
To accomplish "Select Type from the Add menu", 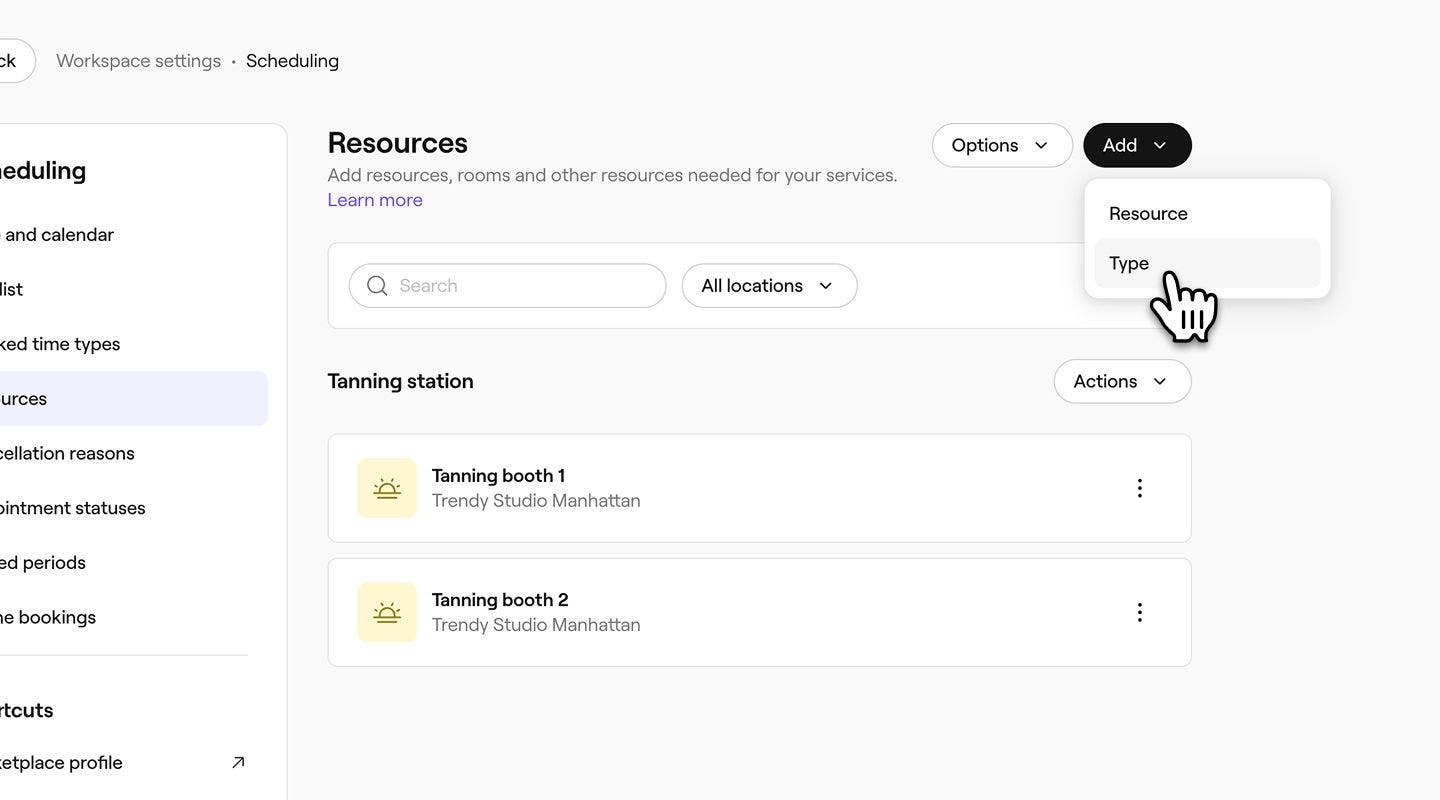I will pyautogui.click(x=1127, y=263).
